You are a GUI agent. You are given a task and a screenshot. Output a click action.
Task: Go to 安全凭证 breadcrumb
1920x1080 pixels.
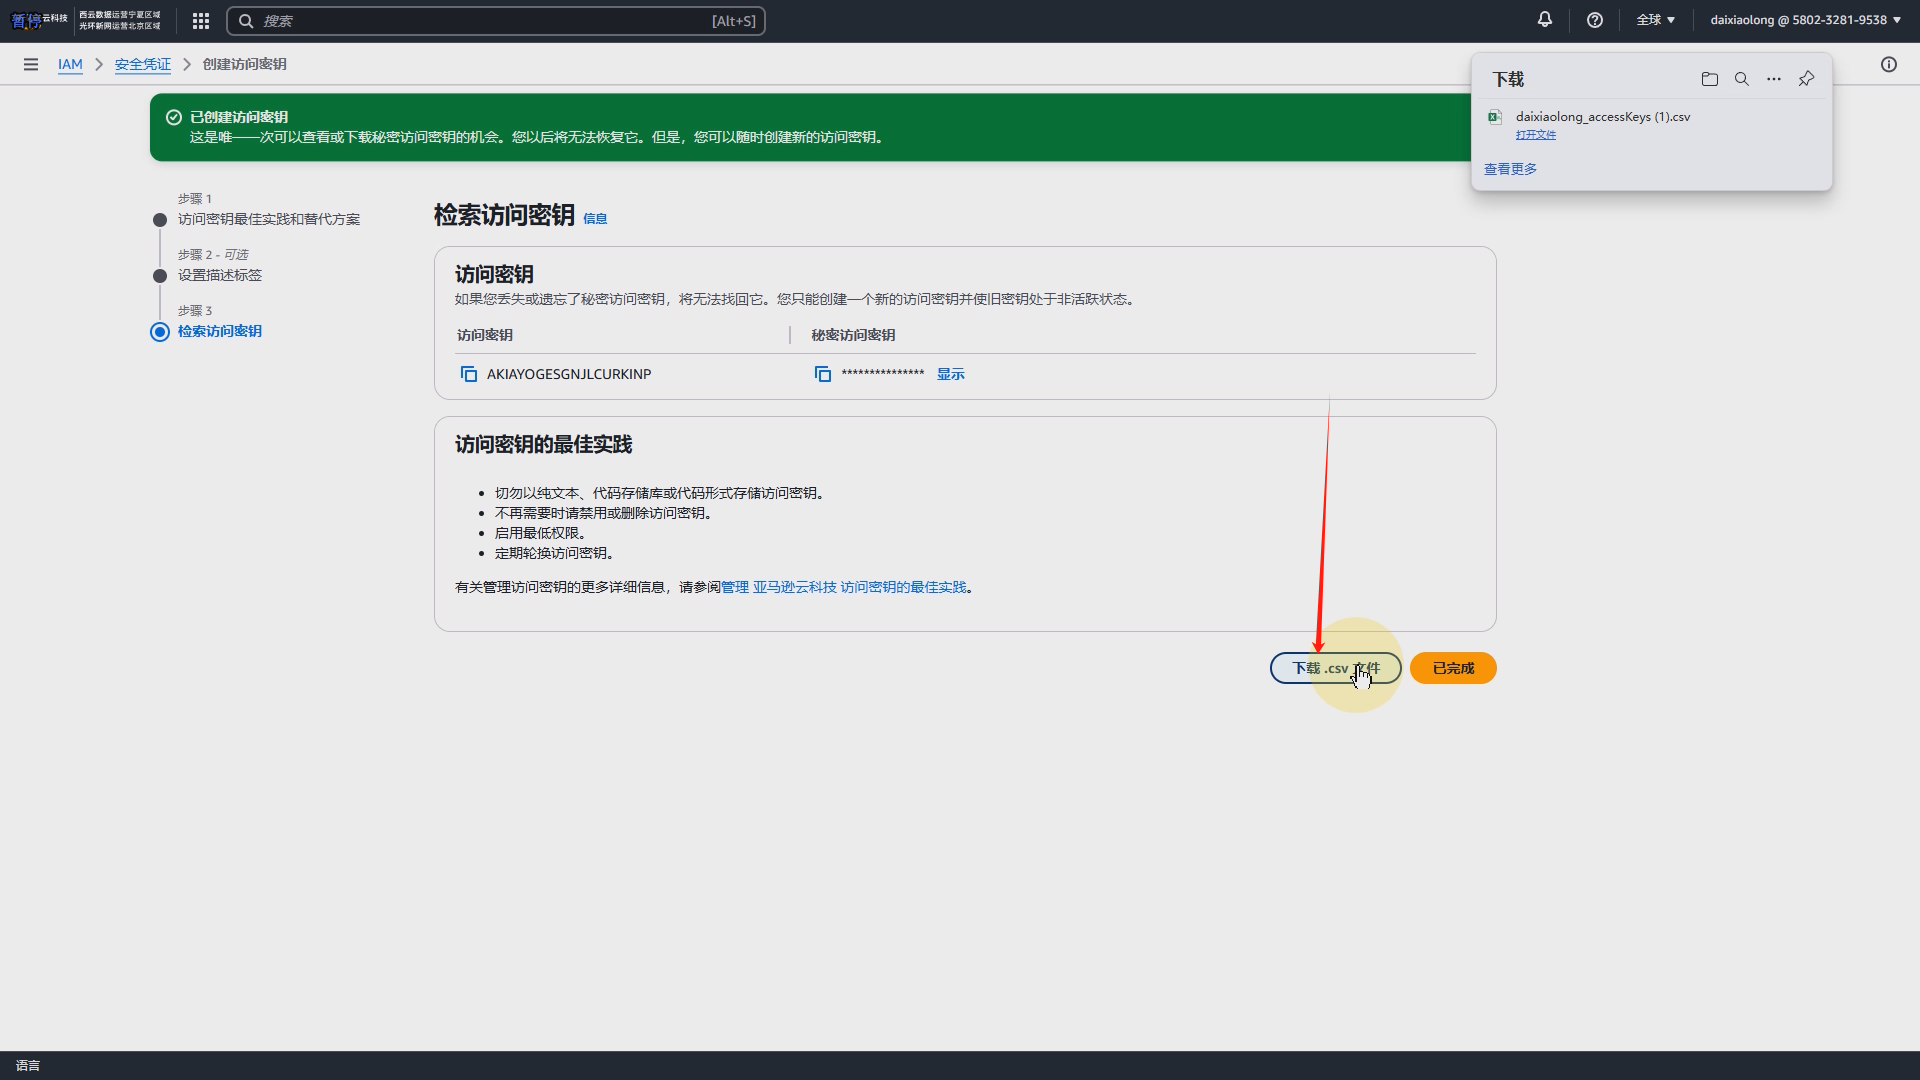point(142,64)
